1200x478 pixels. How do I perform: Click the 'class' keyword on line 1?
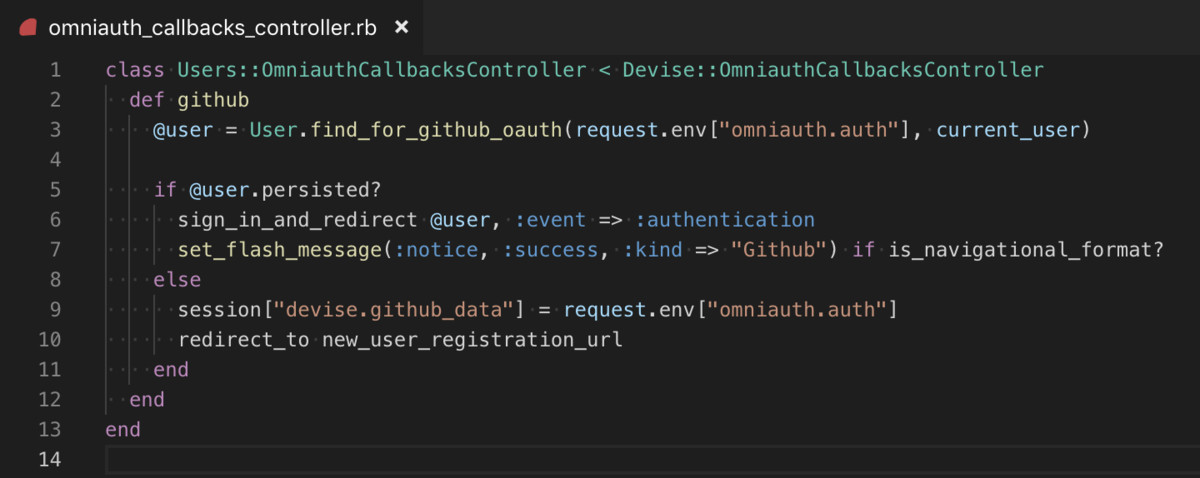(x=135, y=70)
